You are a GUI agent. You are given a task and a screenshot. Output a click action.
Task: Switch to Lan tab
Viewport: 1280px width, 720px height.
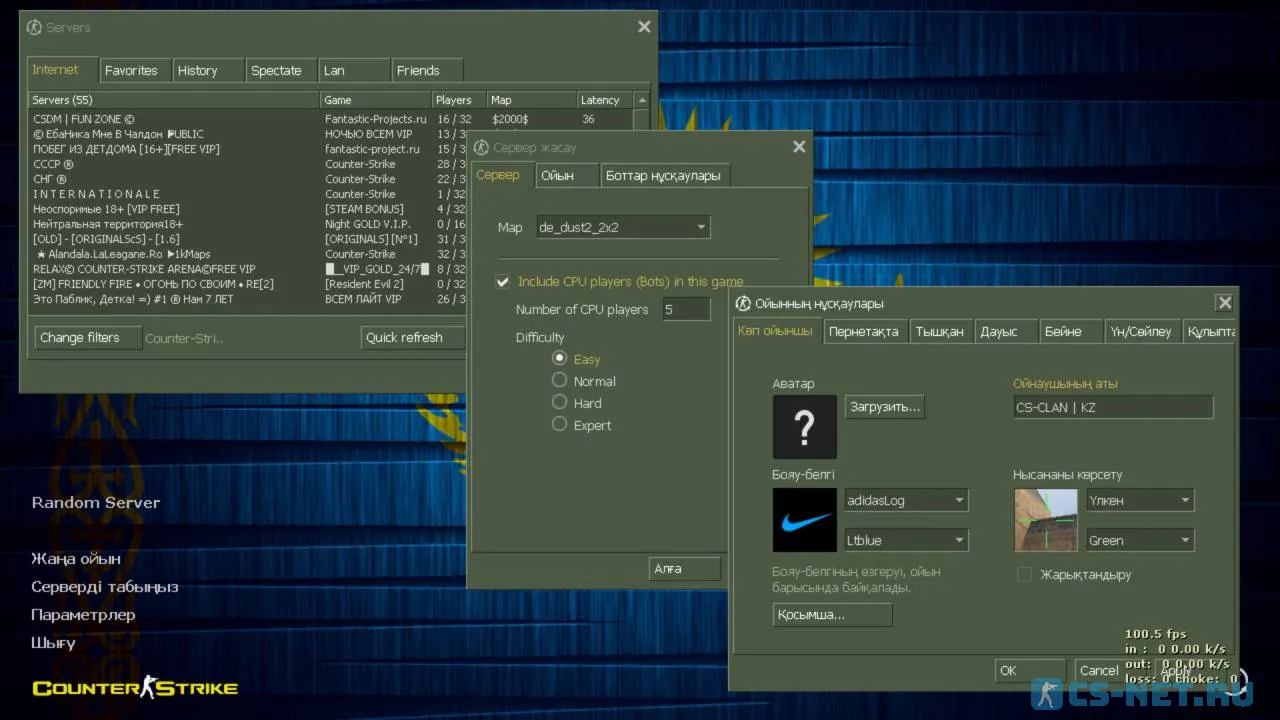[354, 70]
